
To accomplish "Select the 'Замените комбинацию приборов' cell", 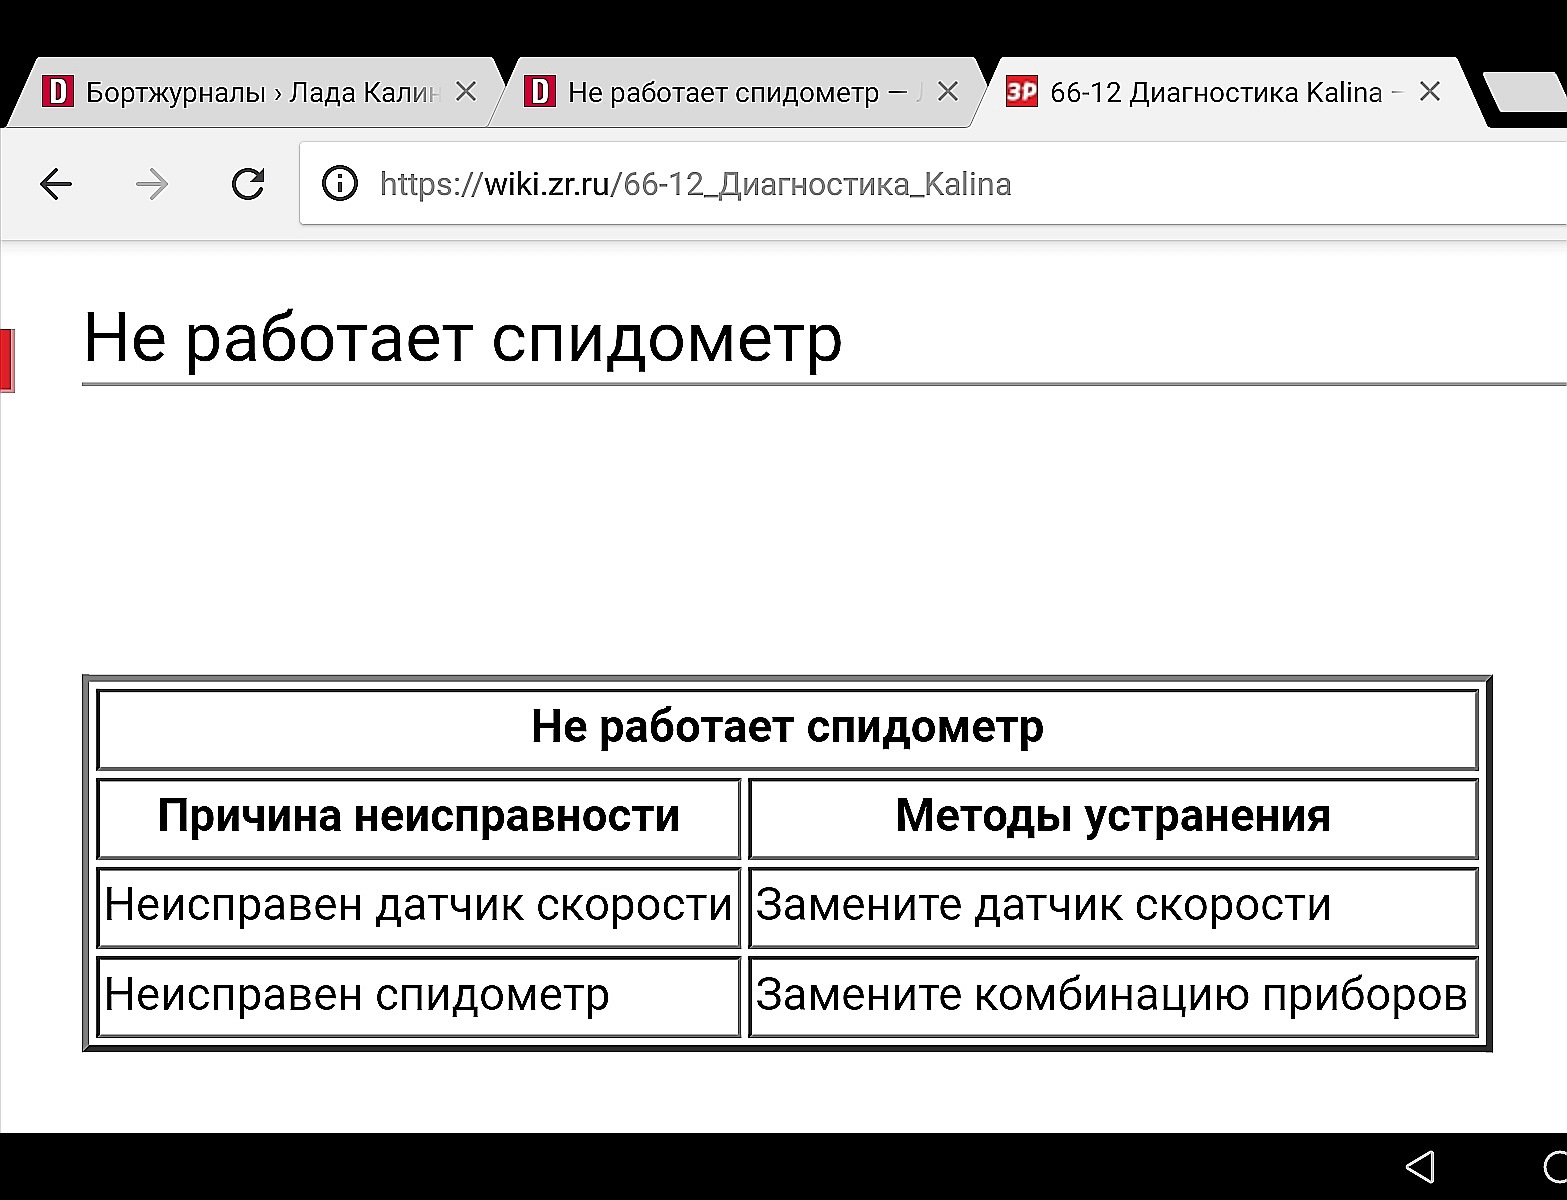I will [1111, 995].
